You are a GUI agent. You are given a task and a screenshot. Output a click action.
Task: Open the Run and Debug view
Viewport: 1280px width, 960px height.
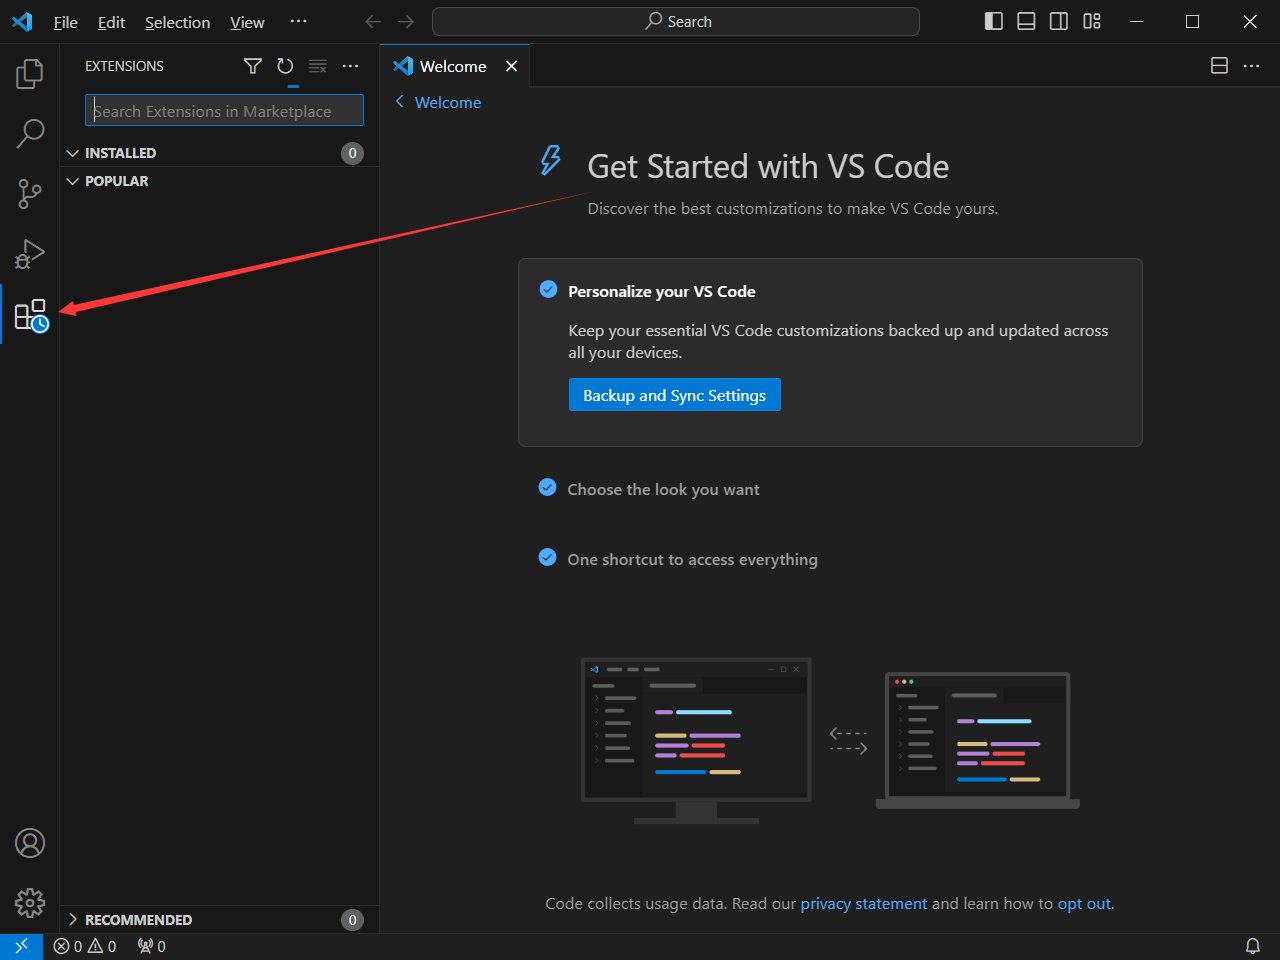(30, 254)
